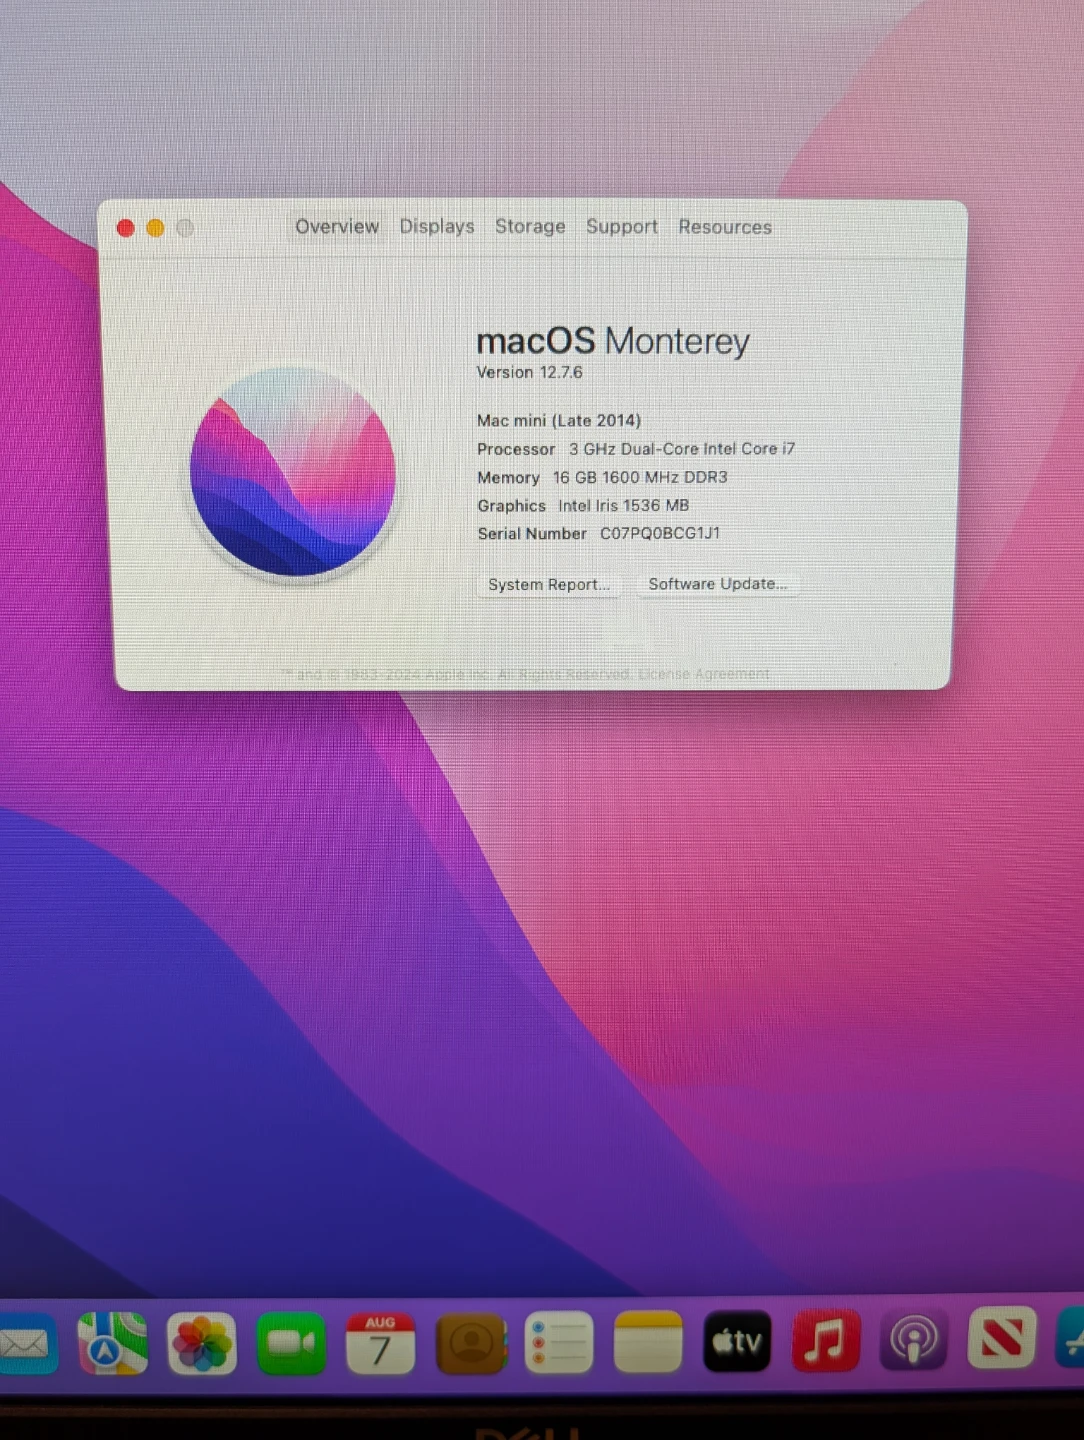This screenshot has height=1440, width=1084.
Task: Open the Photos app in the Dock
Action: [202, 1343]
